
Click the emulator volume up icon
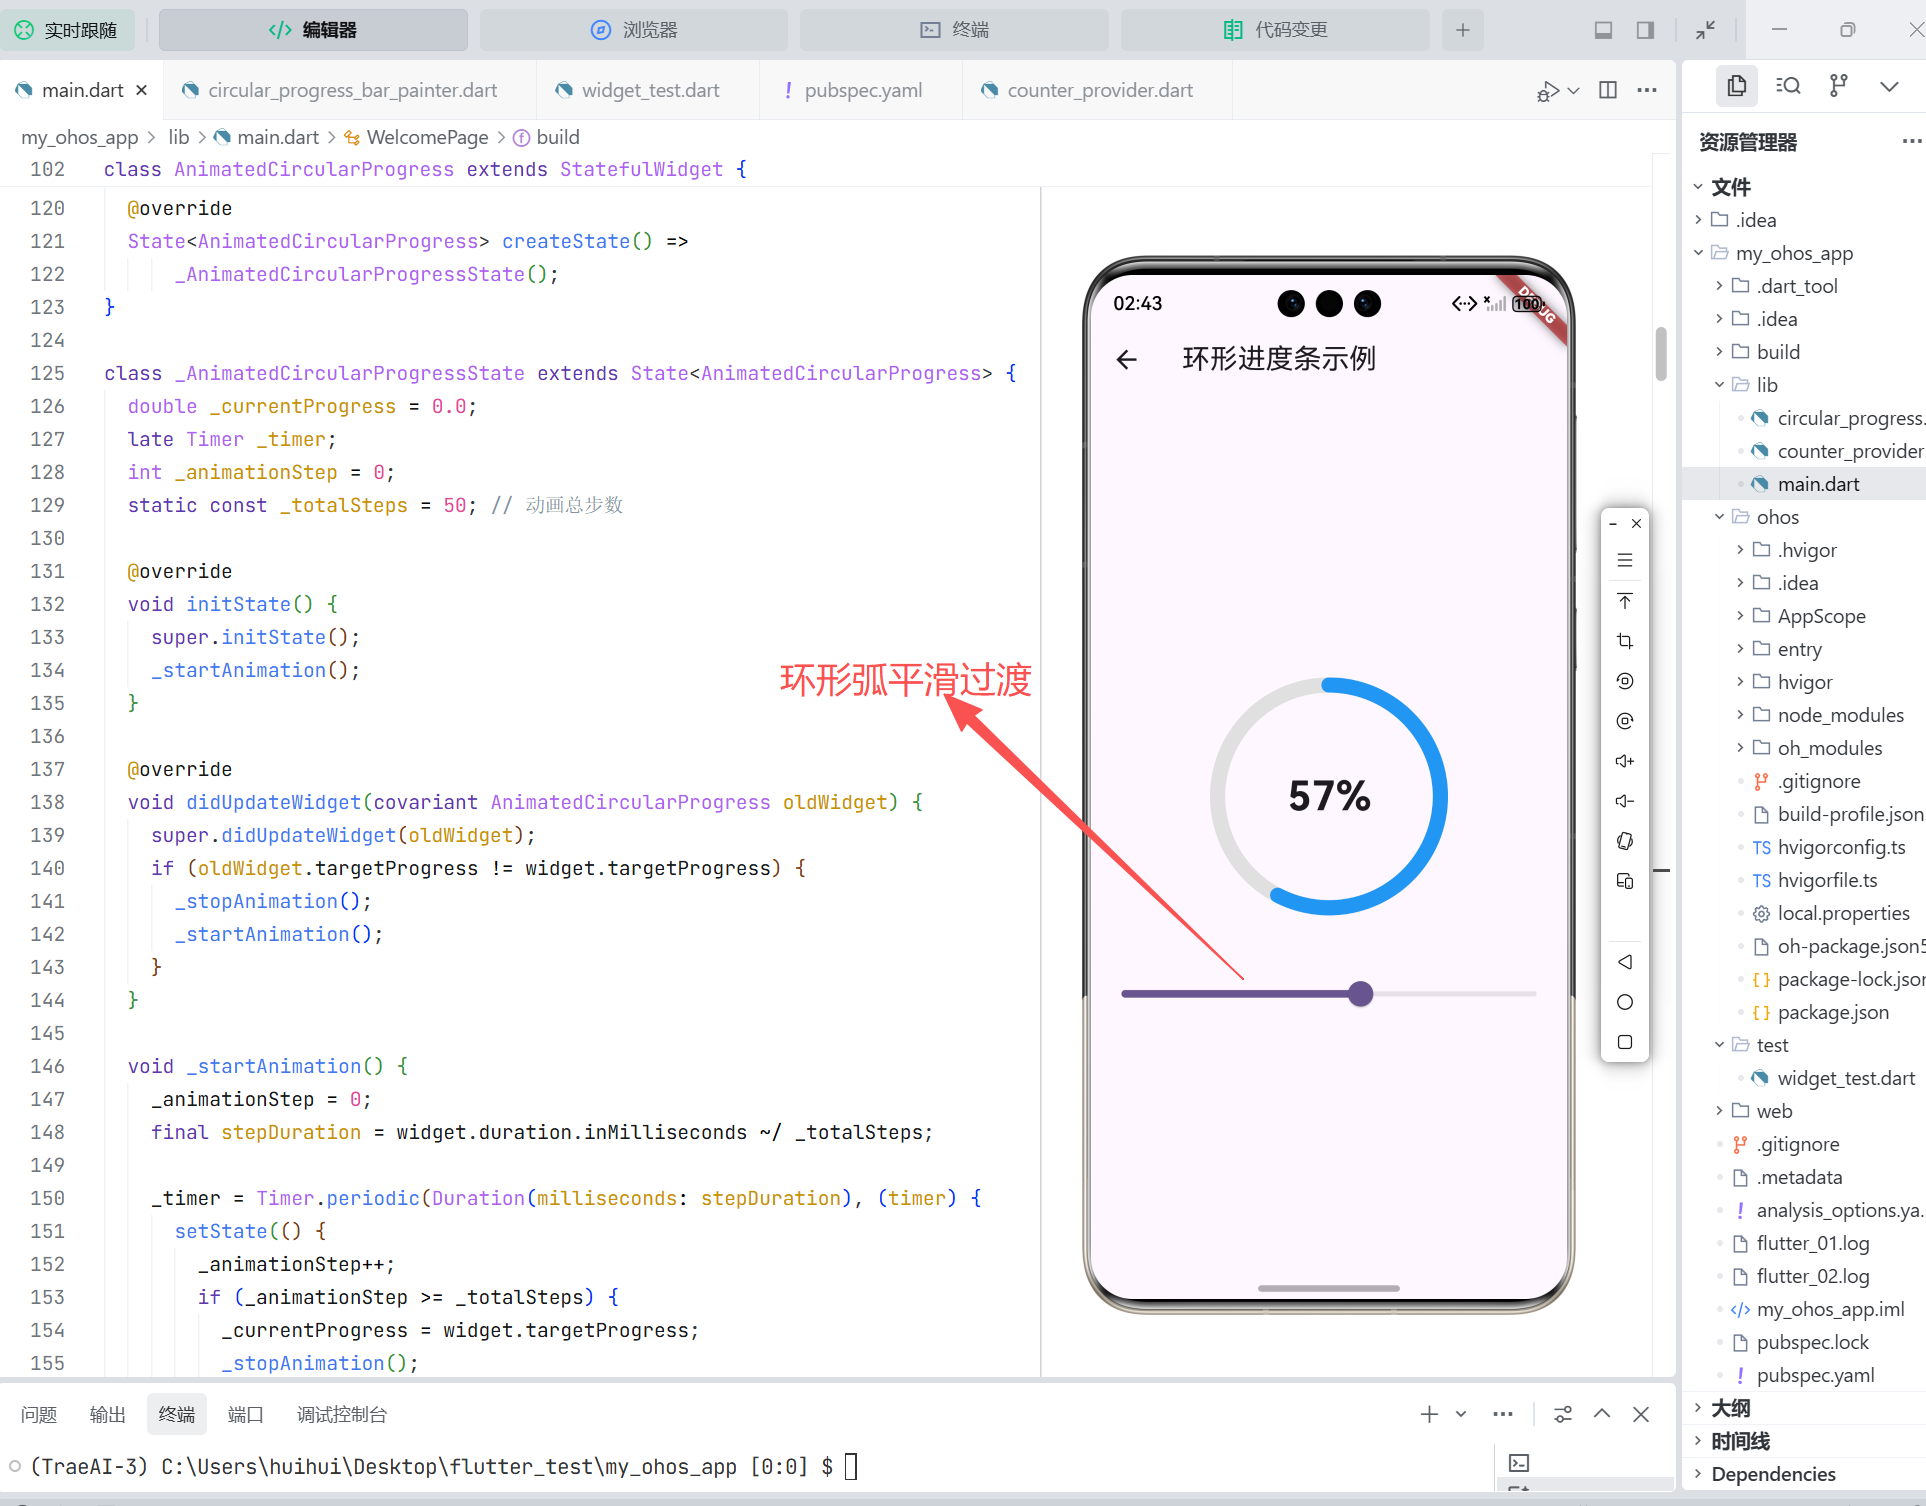[x=1625, y=761]
